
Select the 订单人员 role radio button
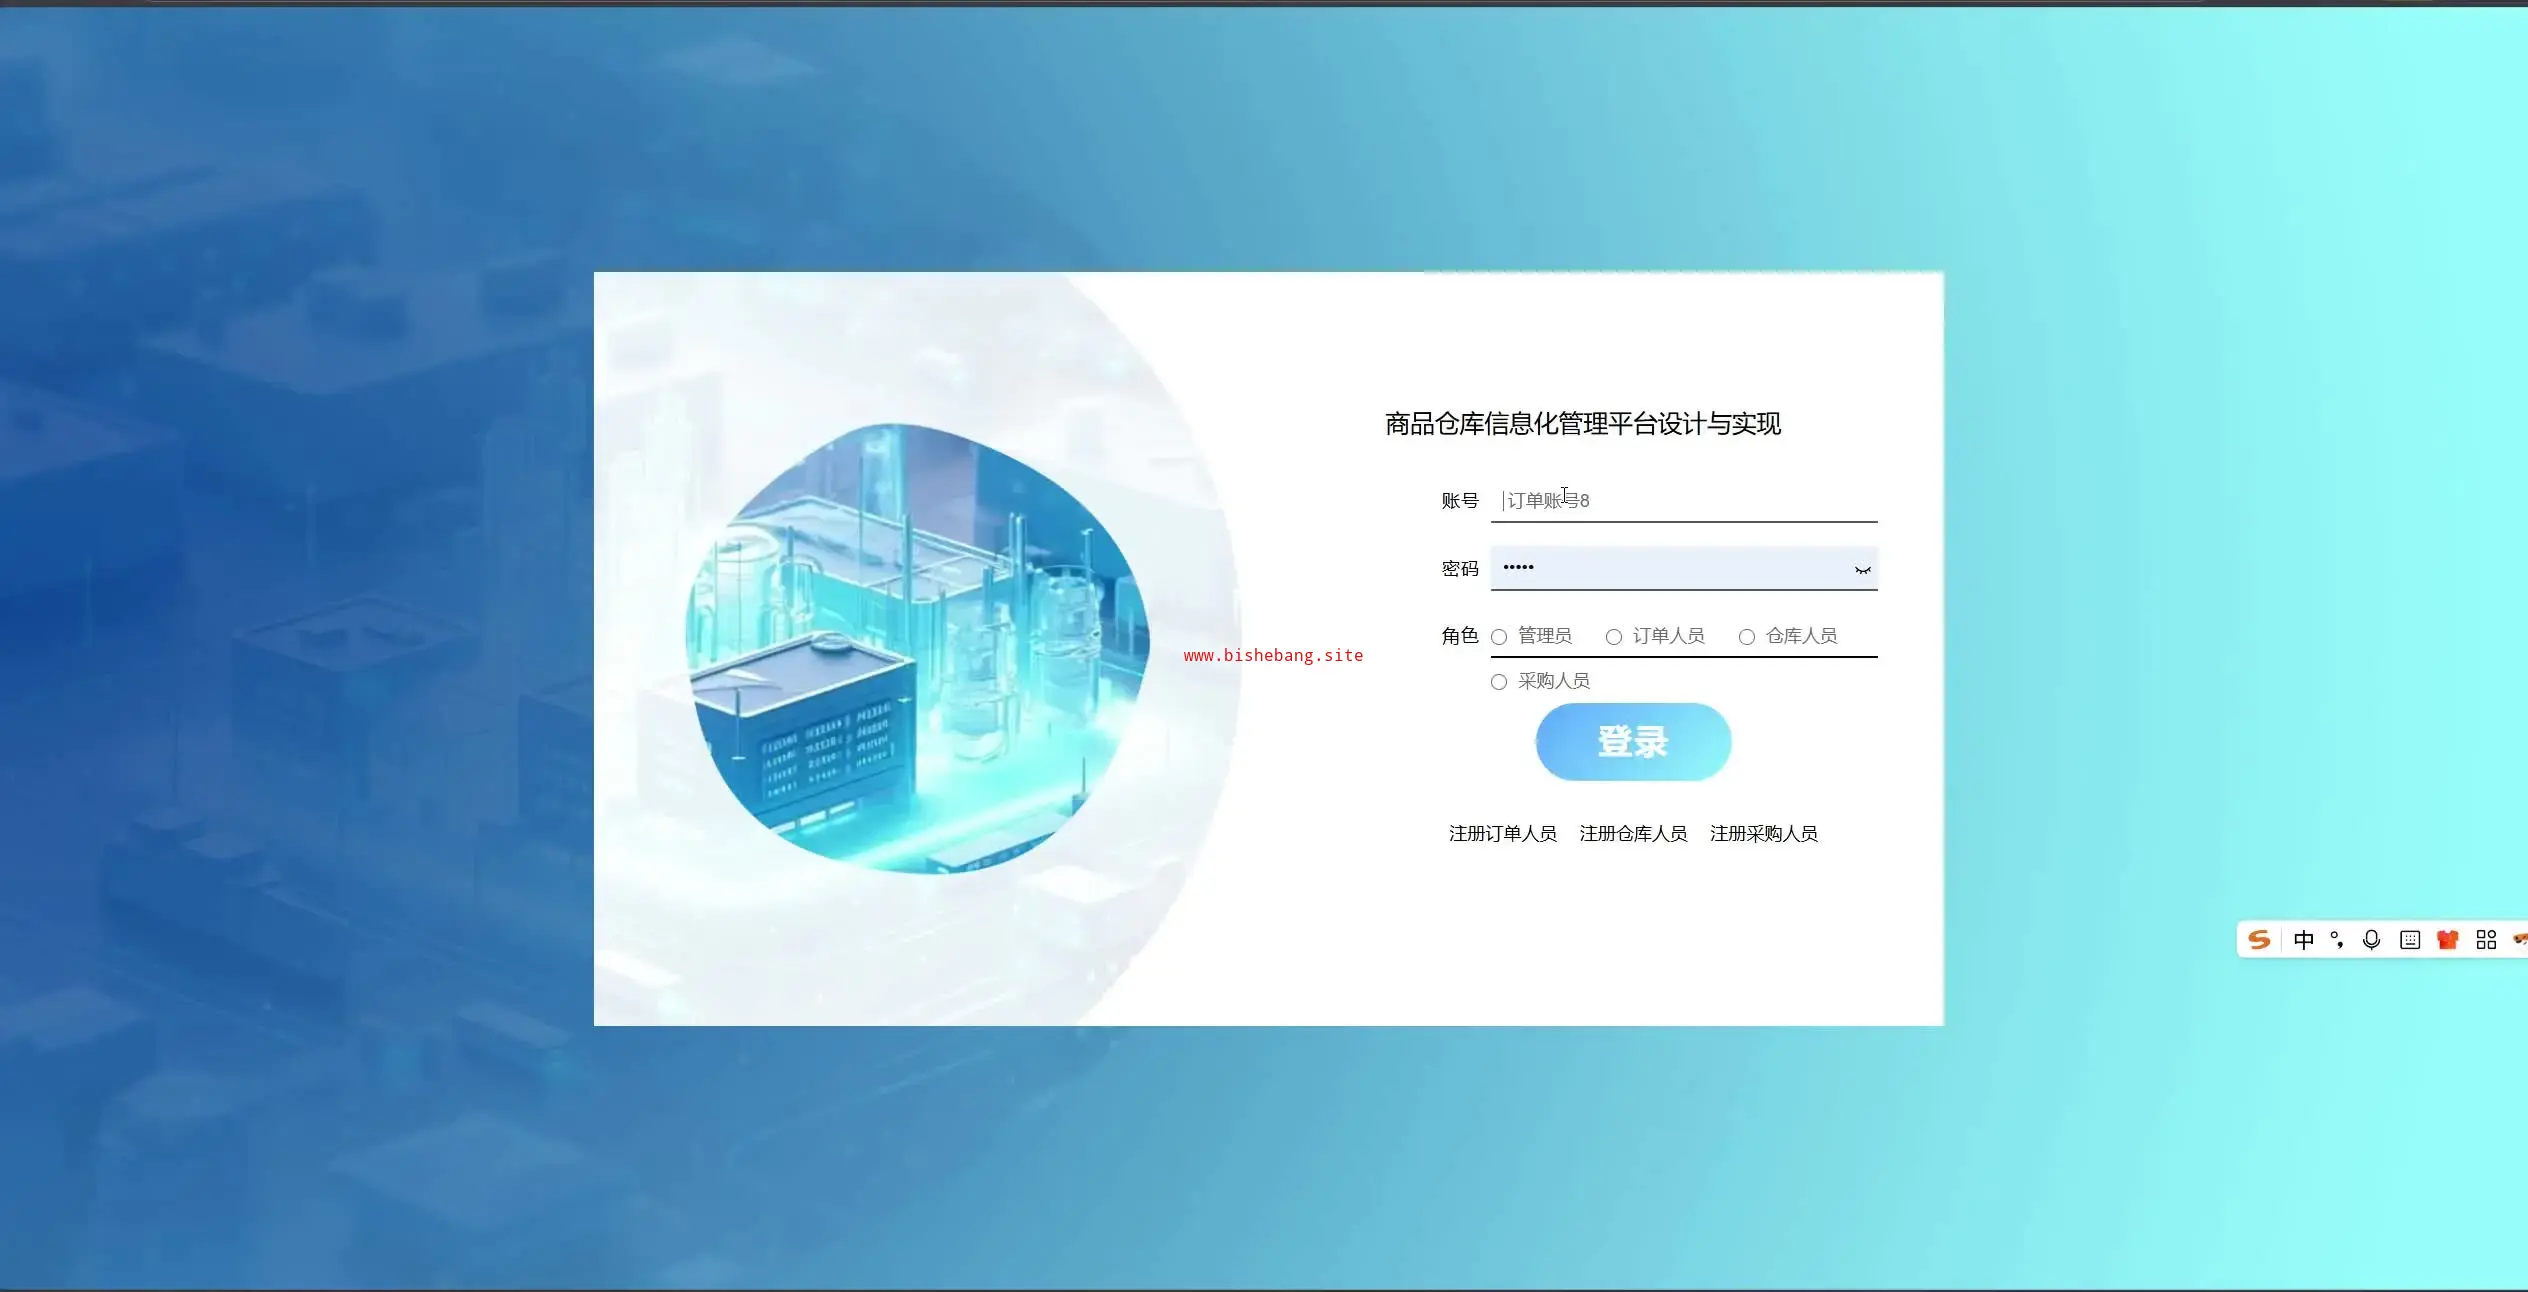tap(1614, 637)
